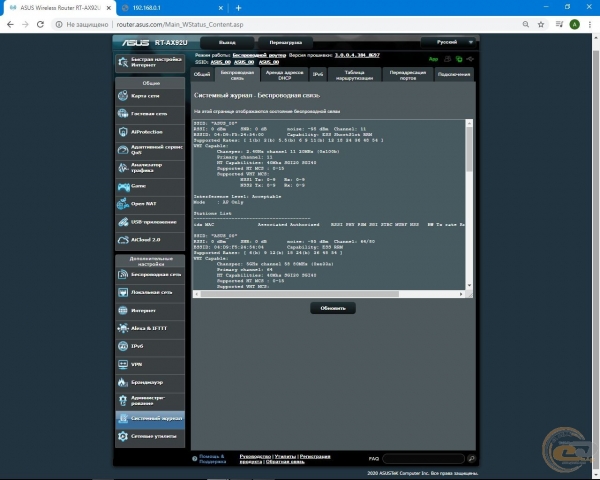Open Adaptive QoS (Адаптивный сервис QoS)

point(150,150)
